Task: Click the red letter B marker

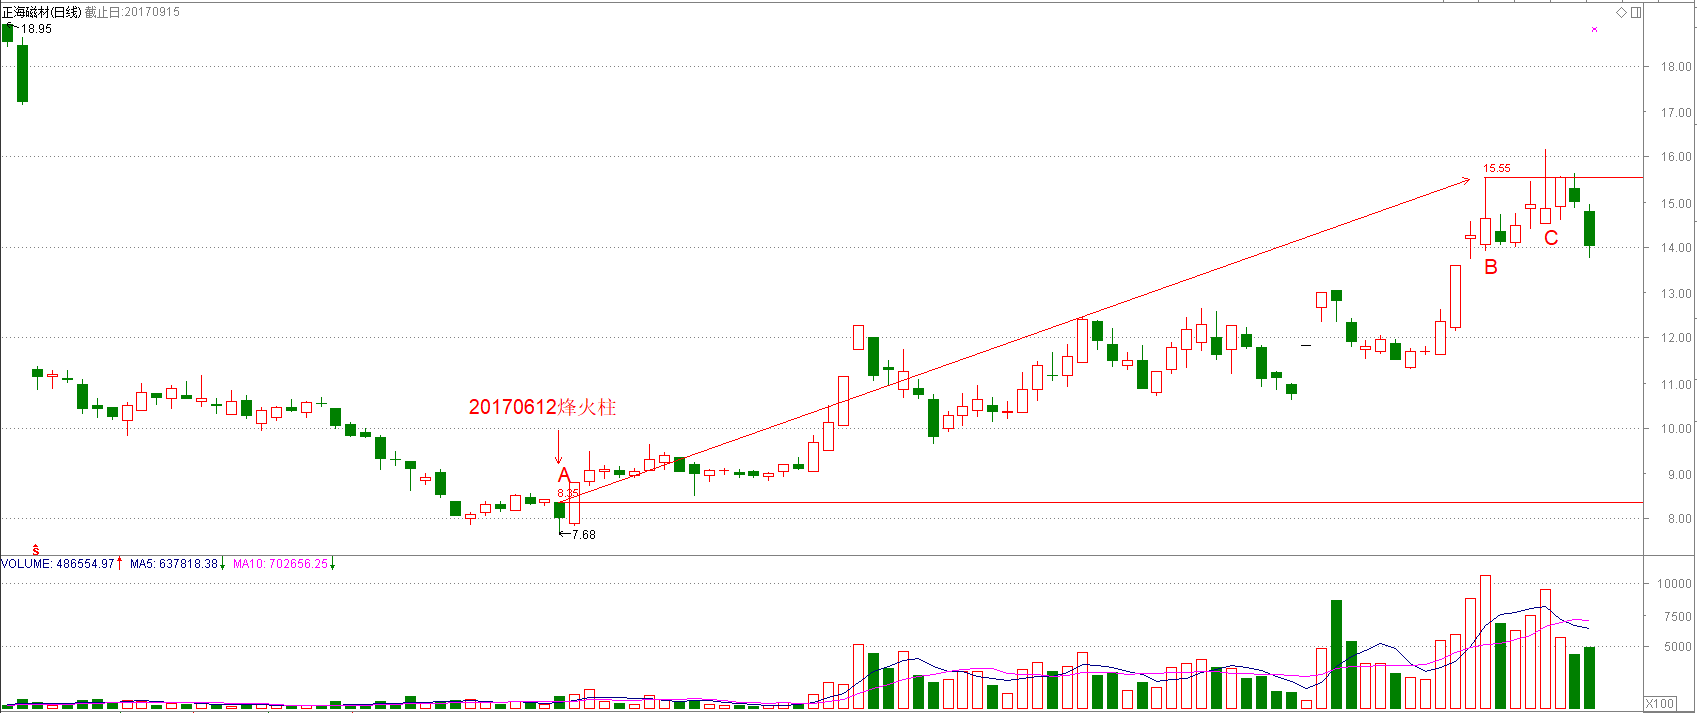Action: coord(1491,267)
